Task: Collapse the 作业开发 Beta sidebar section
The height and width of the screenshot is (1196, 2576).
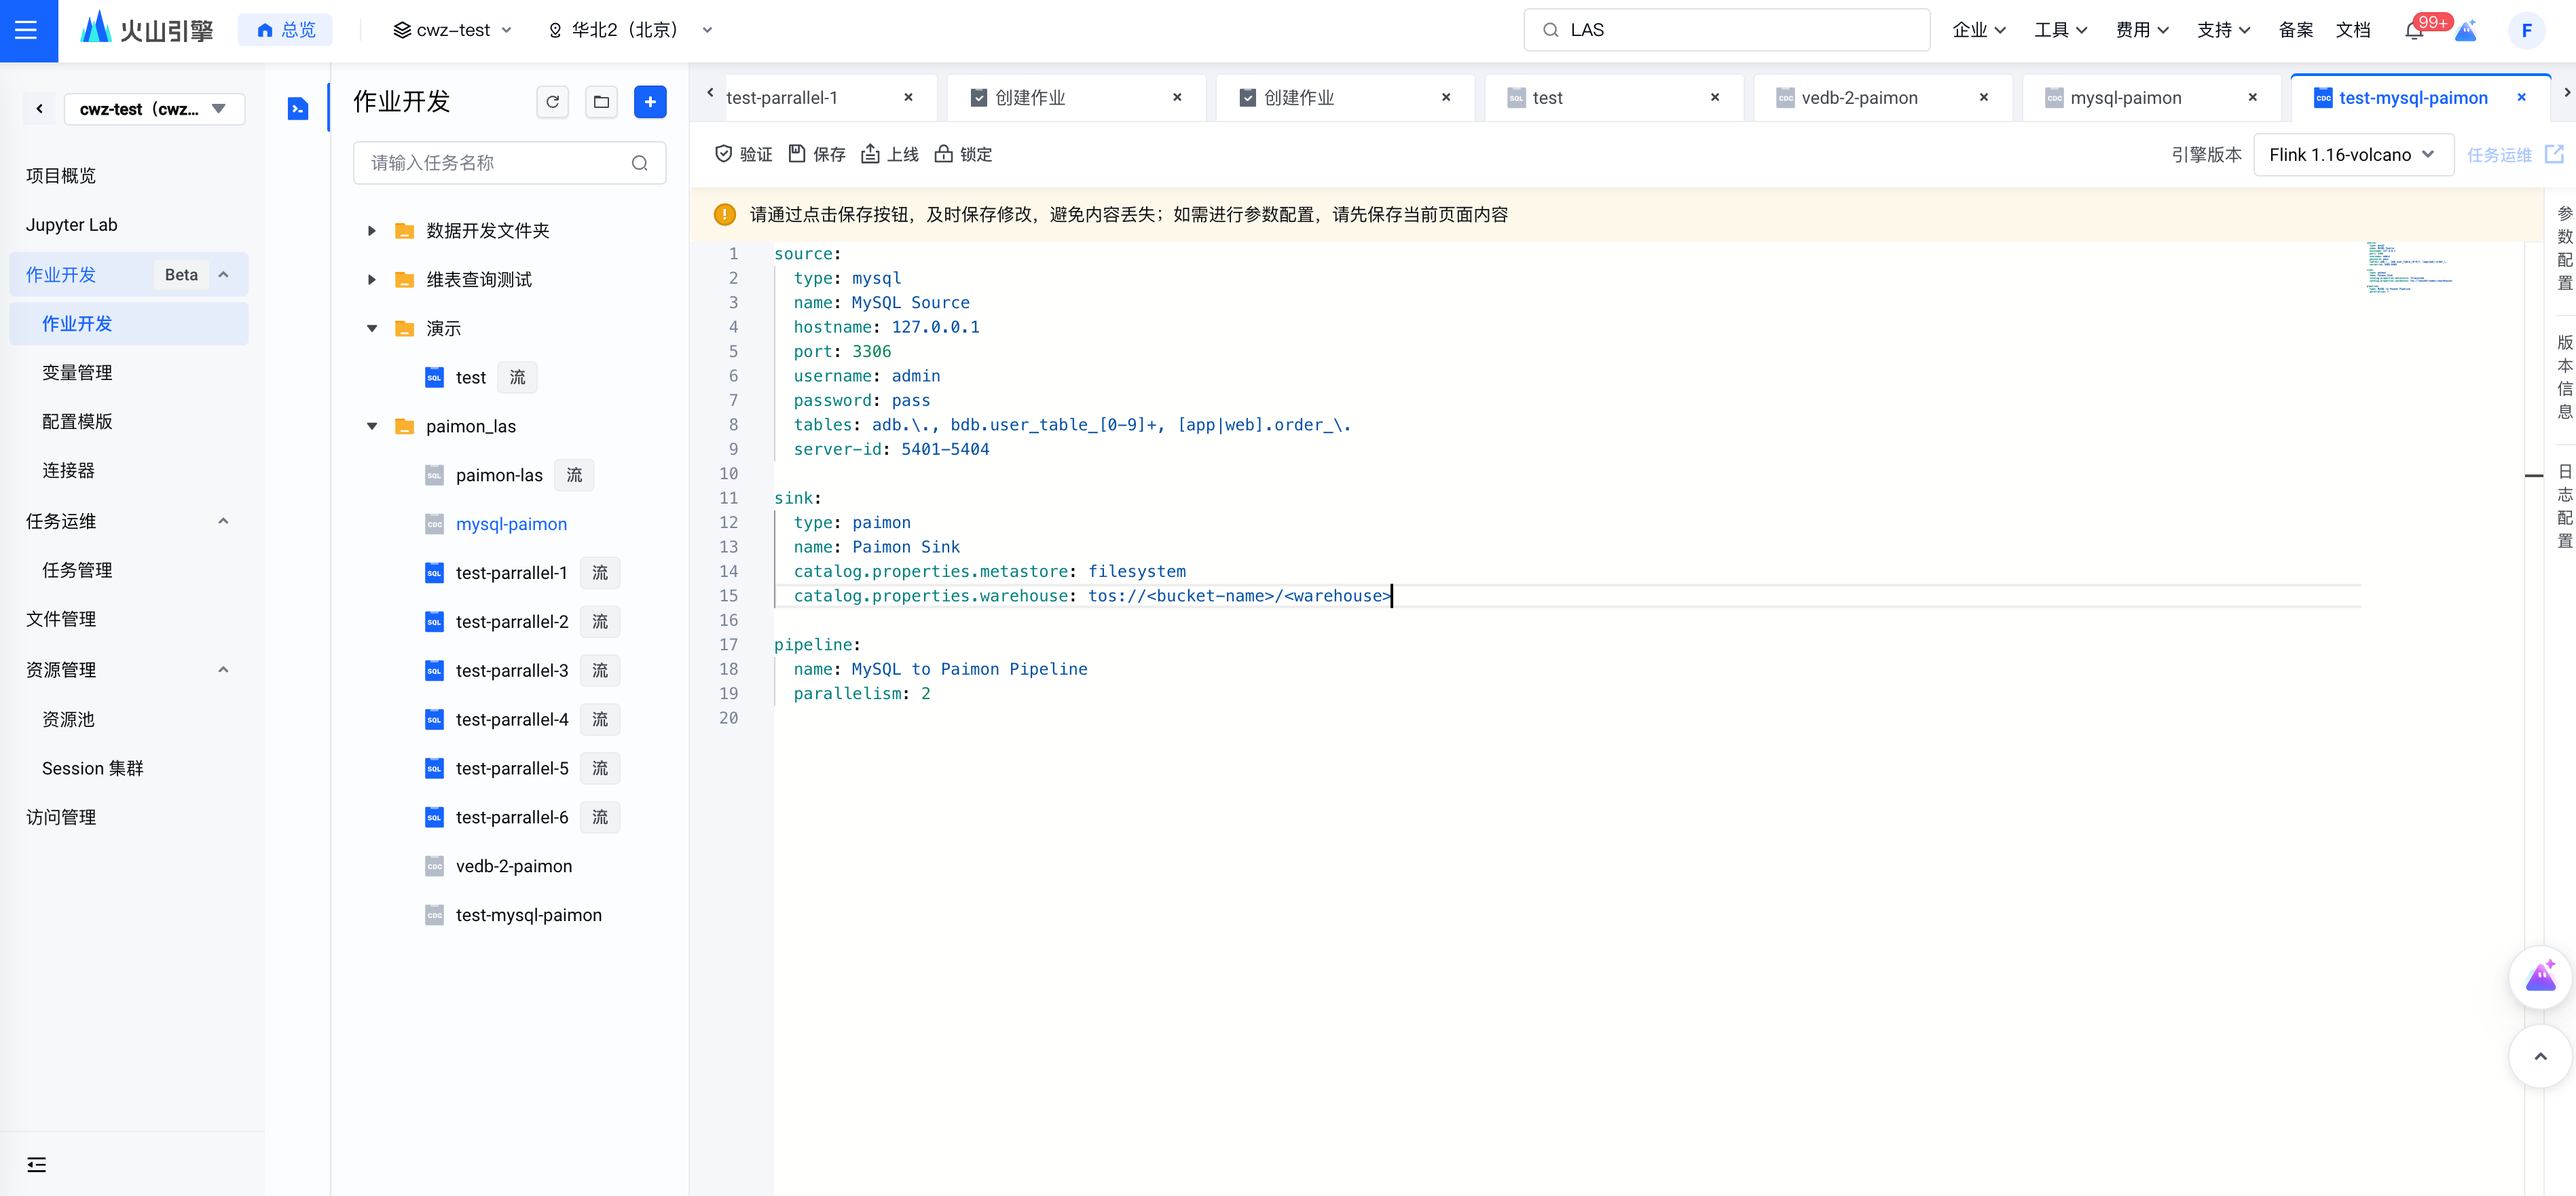Action: click(x=223, y=275)
